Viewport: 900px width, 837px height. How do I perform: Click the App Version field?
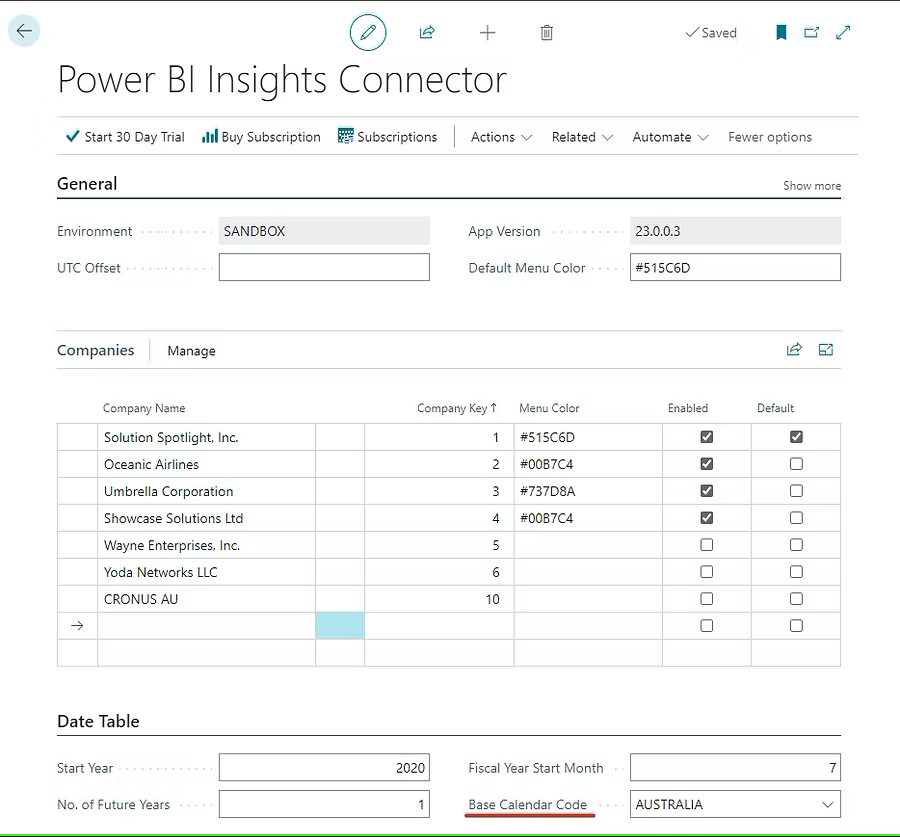[735, 231]
